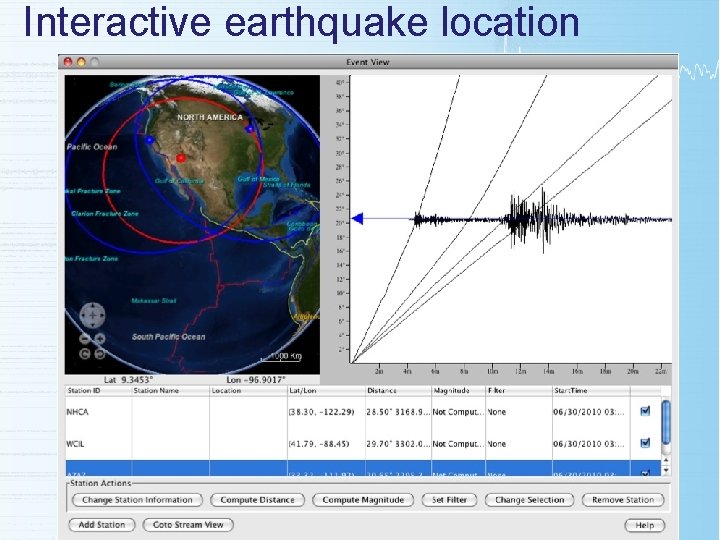Viewport: 720px width, 540px height.
Task: Click the table scrollbar down arrow
Action: coord(666,470)
